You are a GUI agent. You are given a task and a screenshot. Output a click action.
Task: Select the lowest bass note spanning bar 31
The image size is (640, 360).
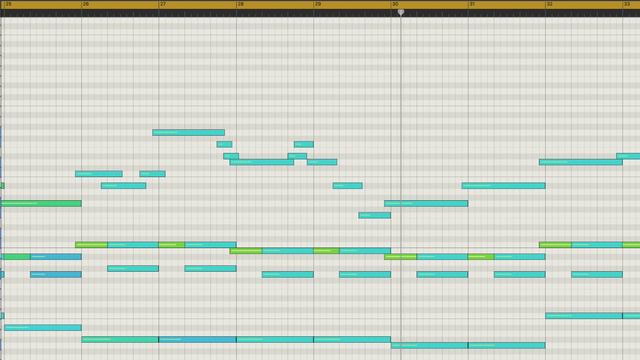(507, 345)
